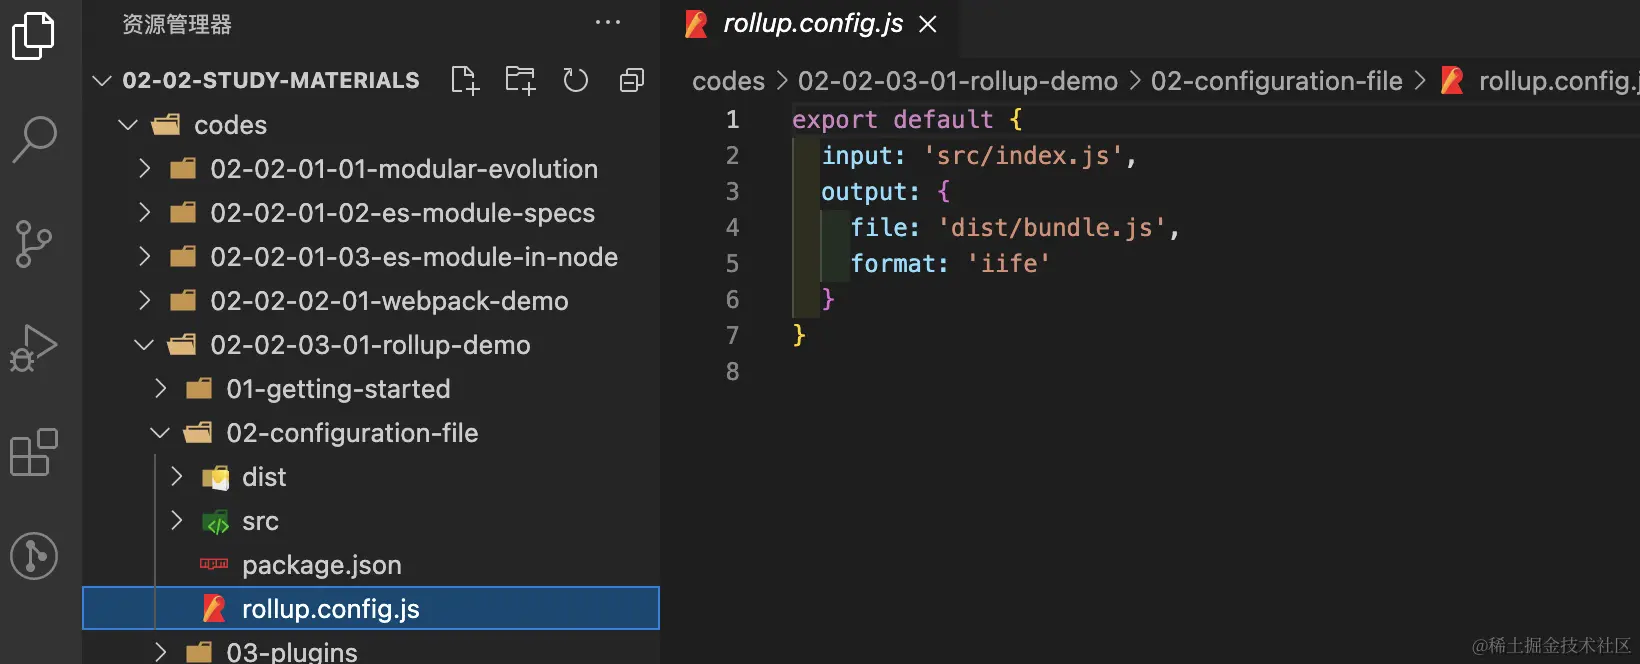Open the Extensions view
Viewport: 1640px width, 664px height.
34,453
